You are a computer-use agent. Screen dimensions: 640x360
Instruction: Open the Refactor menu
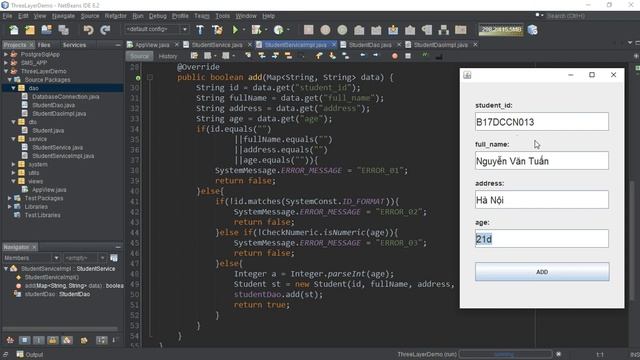click(x=116, y=16)
